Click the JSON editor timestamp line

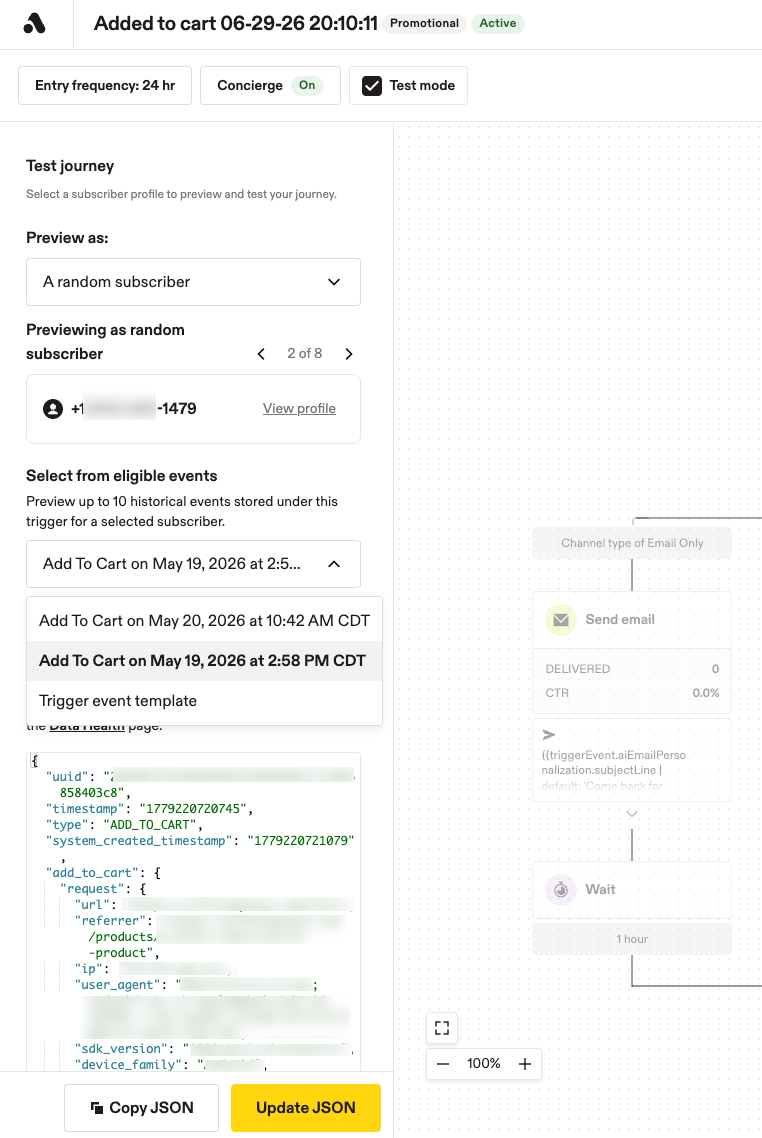(x=149, y=809)
